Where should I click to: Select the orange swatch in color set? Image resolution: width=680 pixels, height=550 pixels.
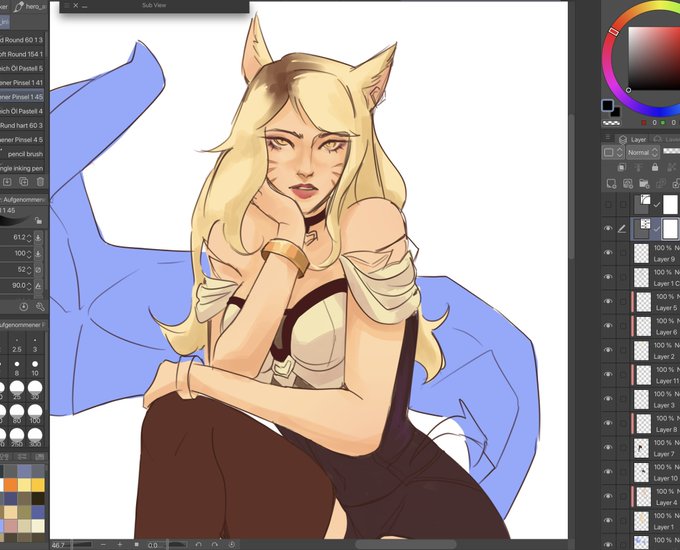click(10, 485)
